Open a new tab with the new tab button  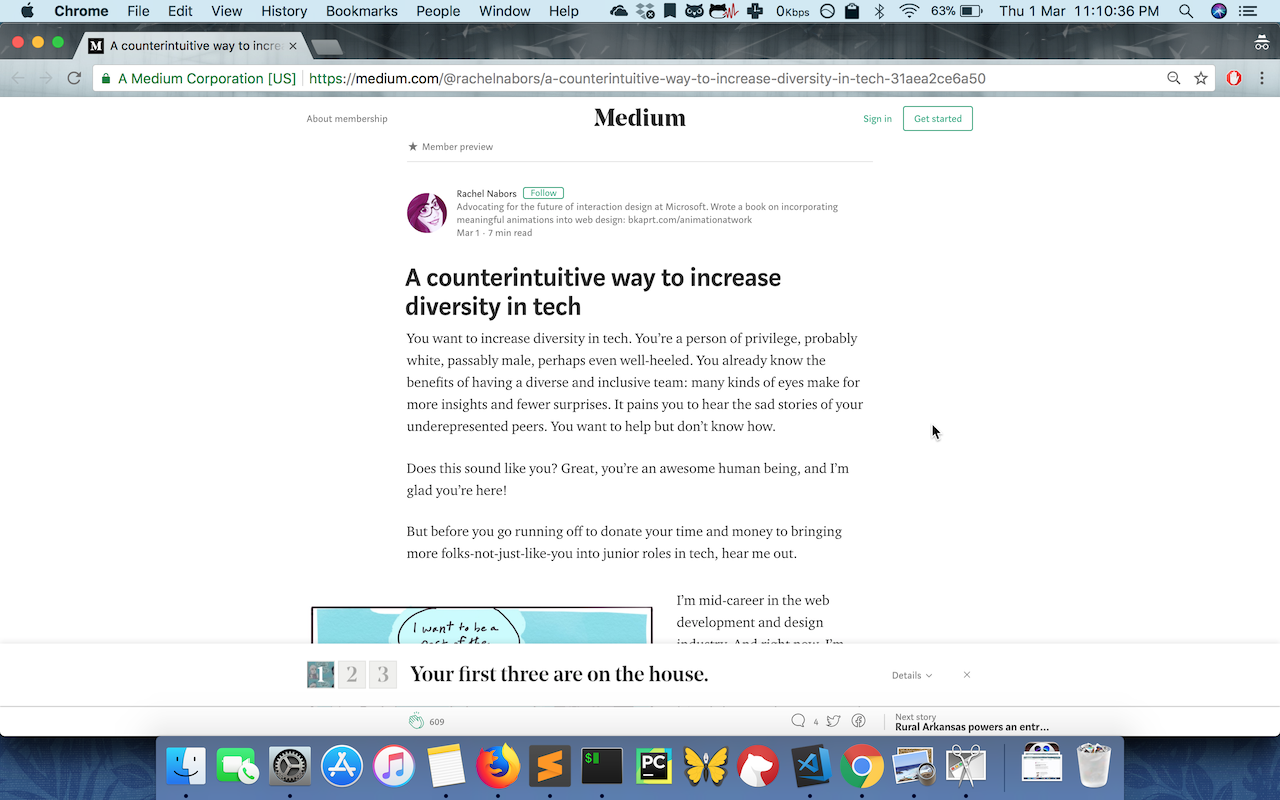coord(326,47)
